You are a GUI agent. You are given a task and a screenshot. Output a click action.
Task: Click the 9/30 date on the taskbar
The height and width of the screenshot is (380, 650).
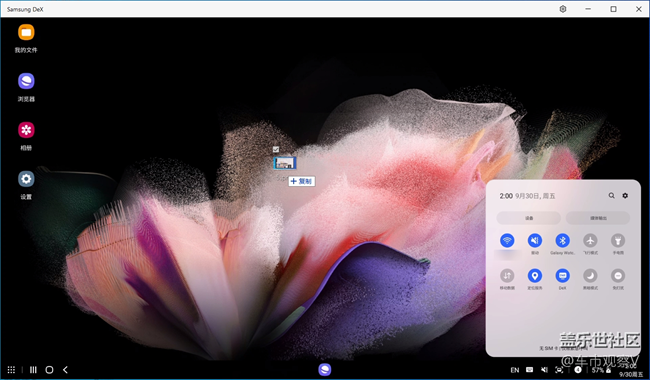631,374
